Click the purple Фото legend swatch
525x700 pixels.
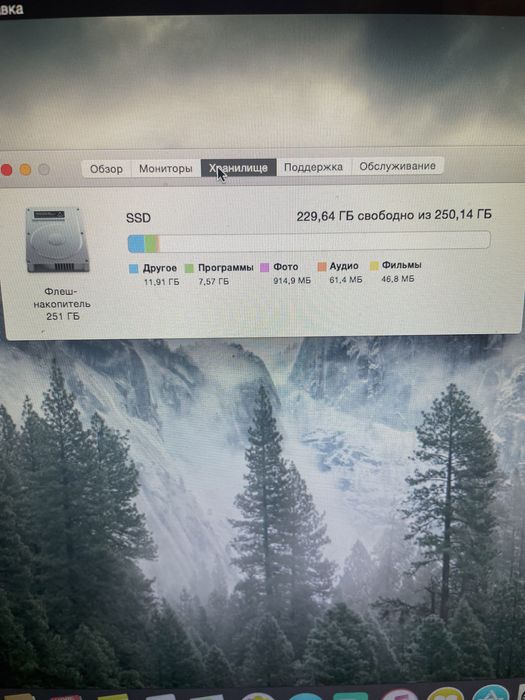point(265,267)
